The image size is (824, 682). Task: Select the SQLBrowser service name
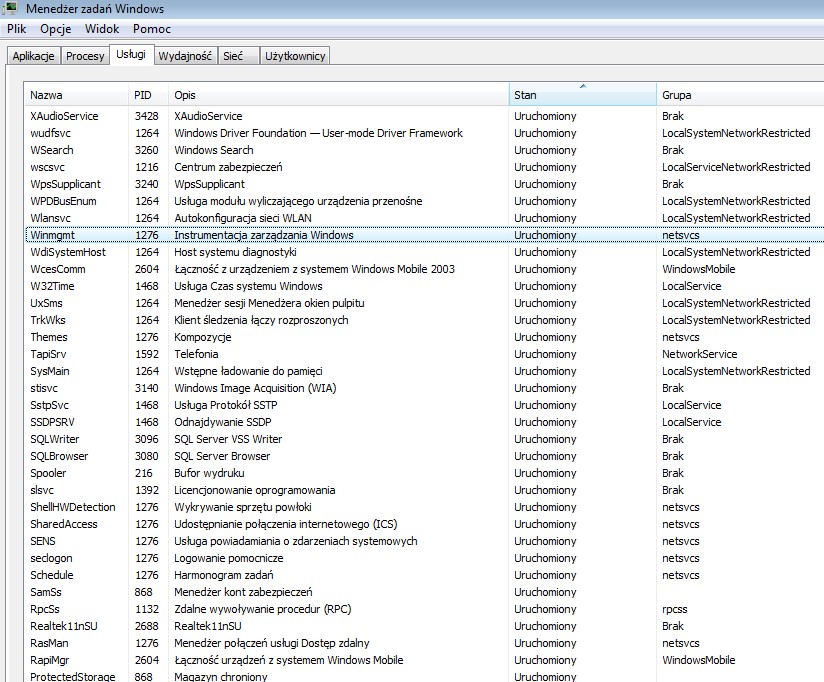[x=59, y=456]
